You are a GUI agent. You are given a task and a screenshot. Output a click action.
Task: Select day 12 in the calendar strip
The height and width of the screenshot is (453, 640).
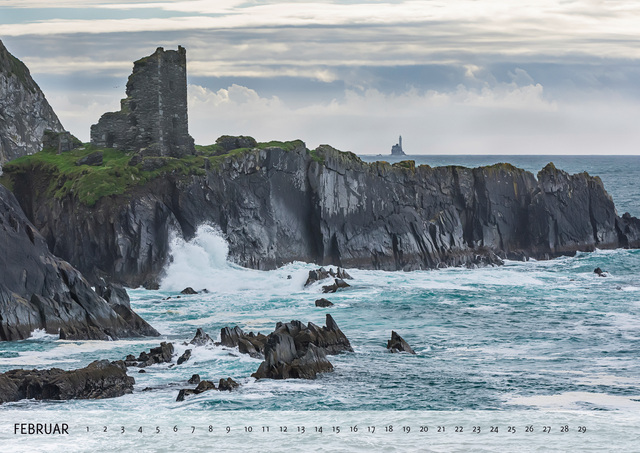pyautogui.click(x=283, y=429)
